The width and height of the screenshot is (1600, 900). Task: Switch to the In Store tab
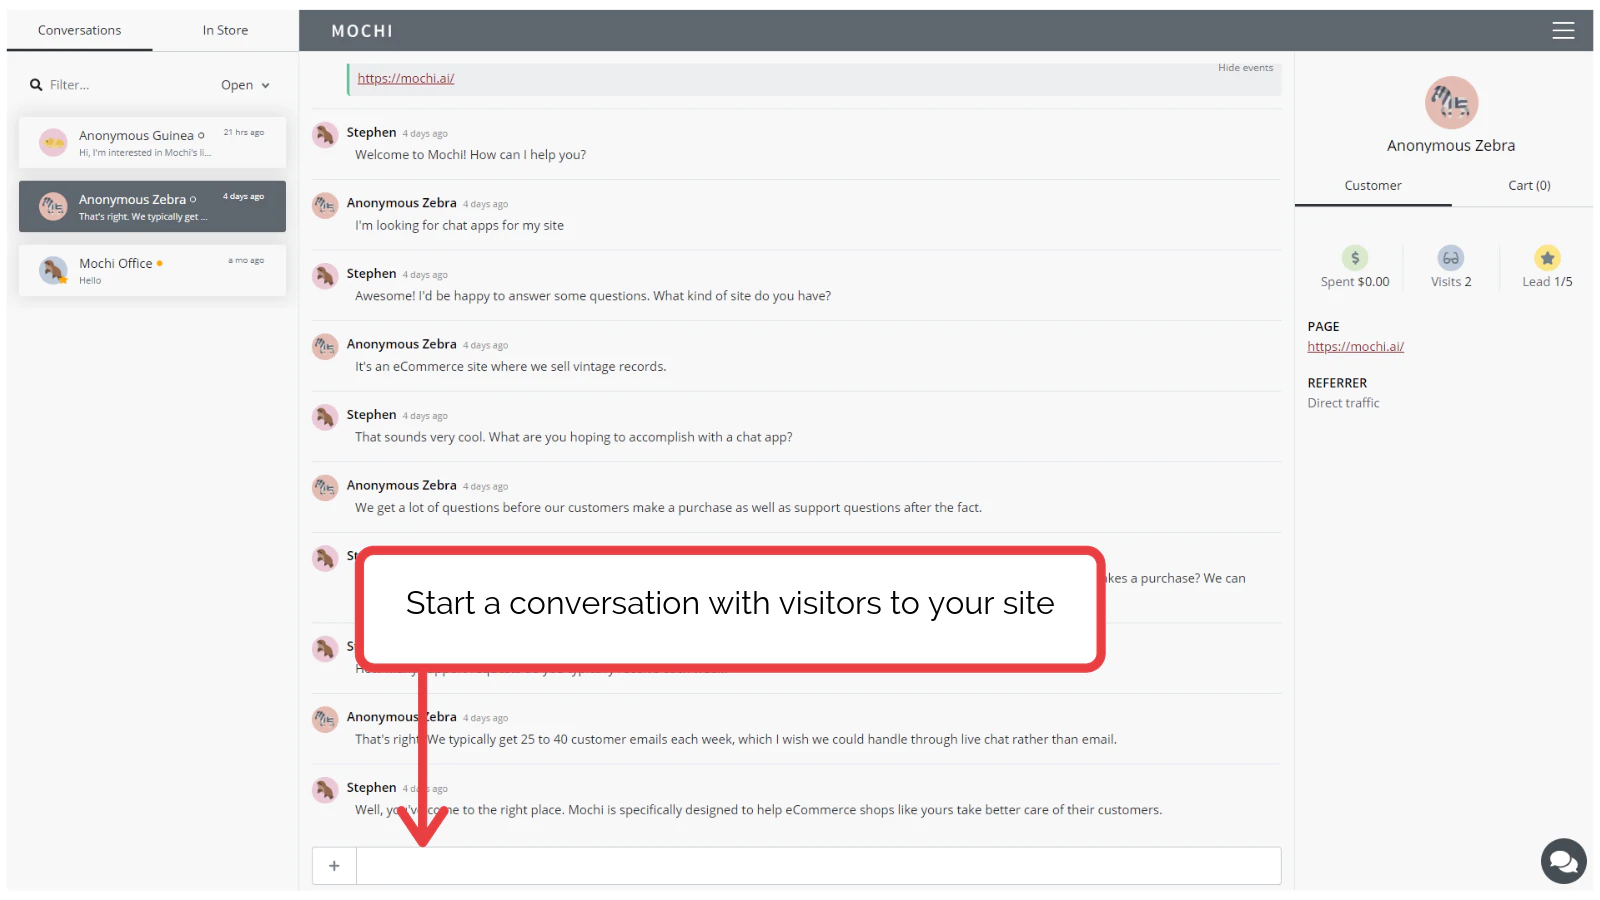[x=225, y=30]
